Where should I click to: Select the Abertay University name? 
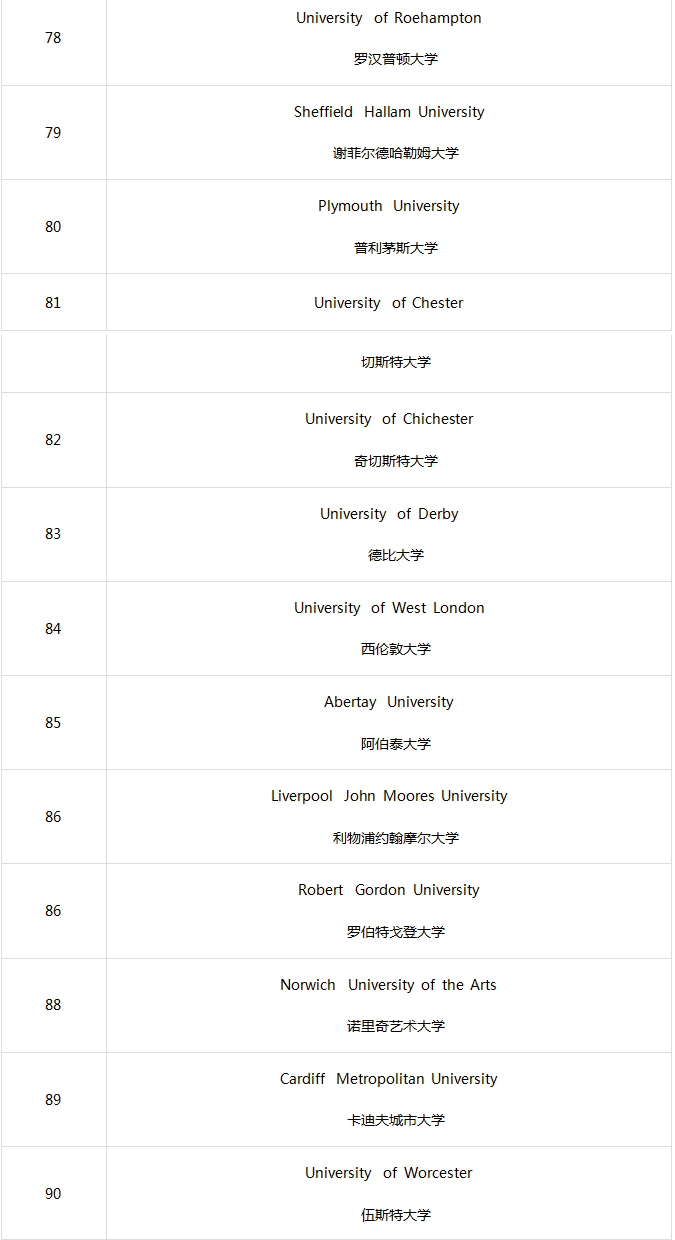(388, 702)
